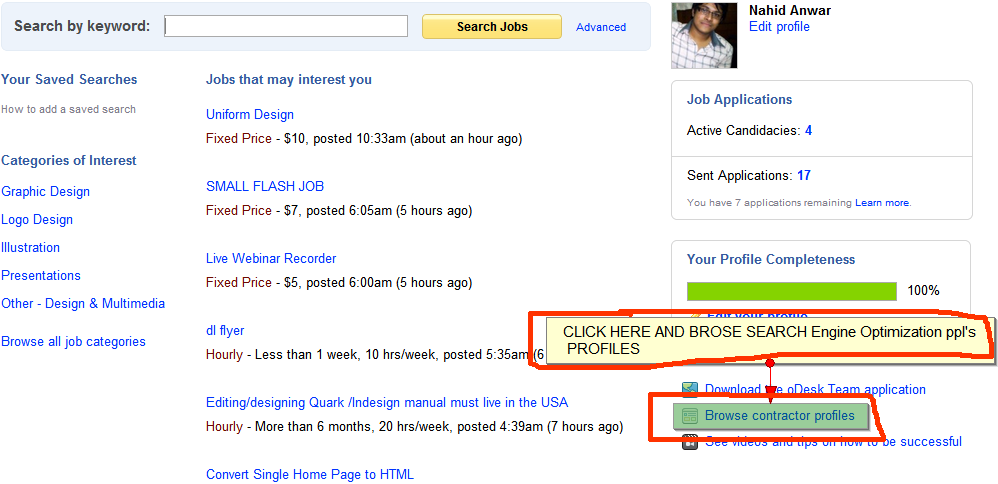The height and width of the screenshot is (484, 998).
Task: Click Sent Applications count 17
Action: pyautogui.click(x=804, y=175)
